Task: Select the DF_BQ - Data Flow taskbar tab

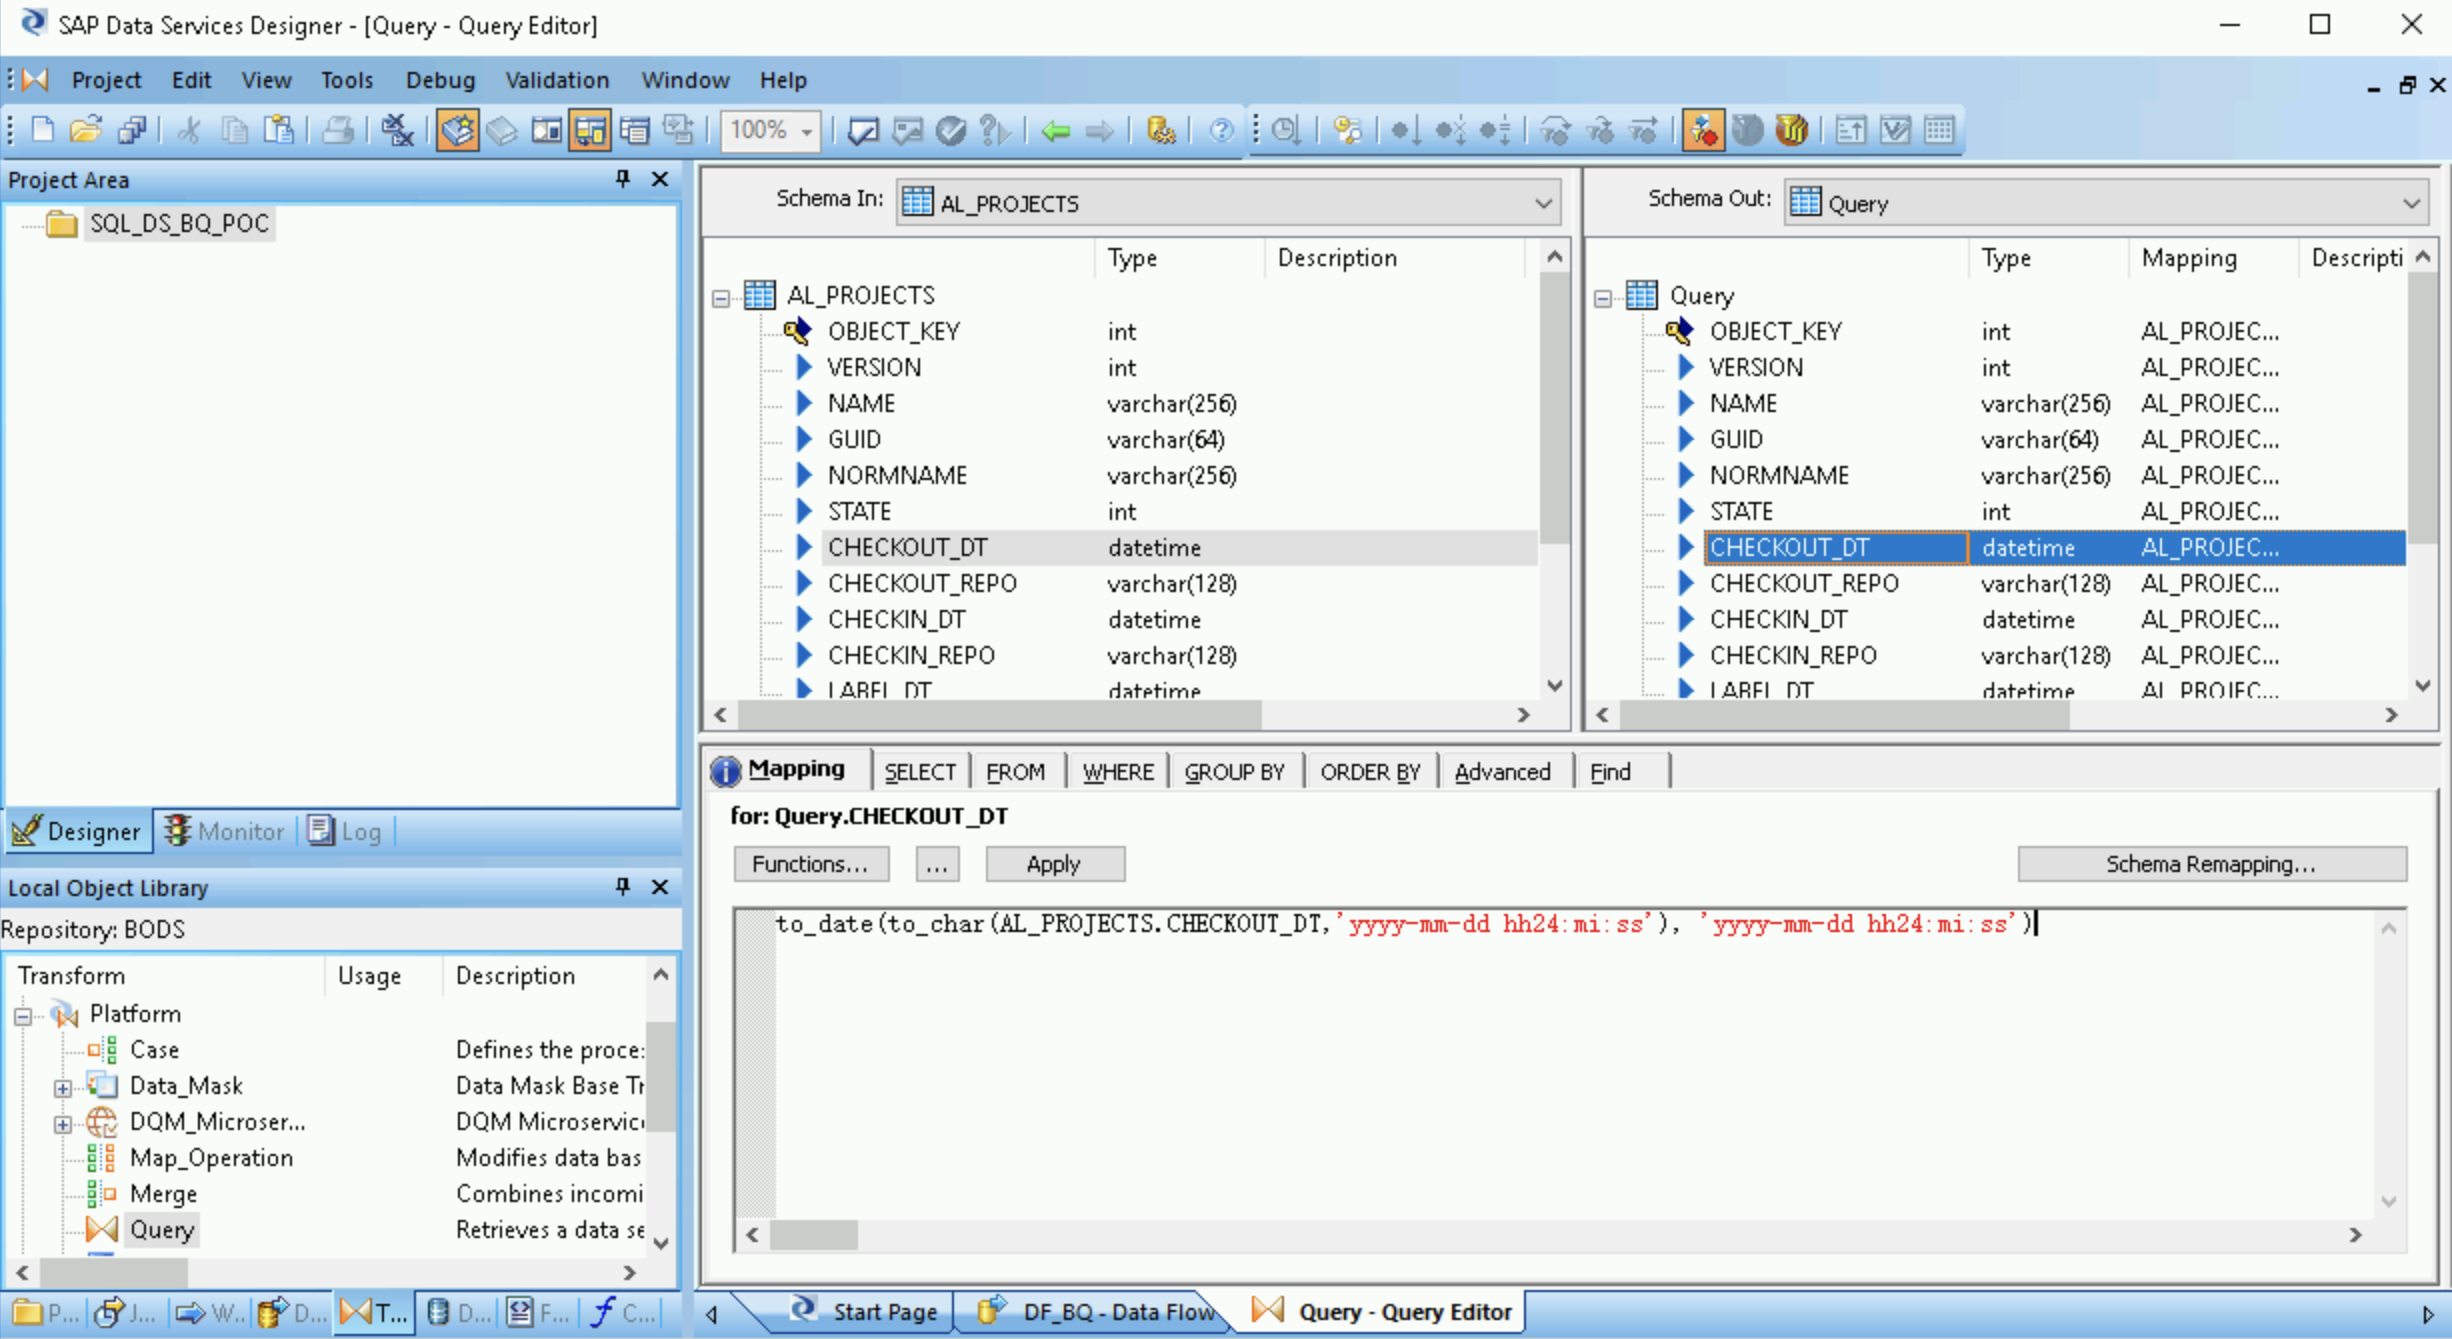Action: pyautogui.click(x=1088, y=1311)
